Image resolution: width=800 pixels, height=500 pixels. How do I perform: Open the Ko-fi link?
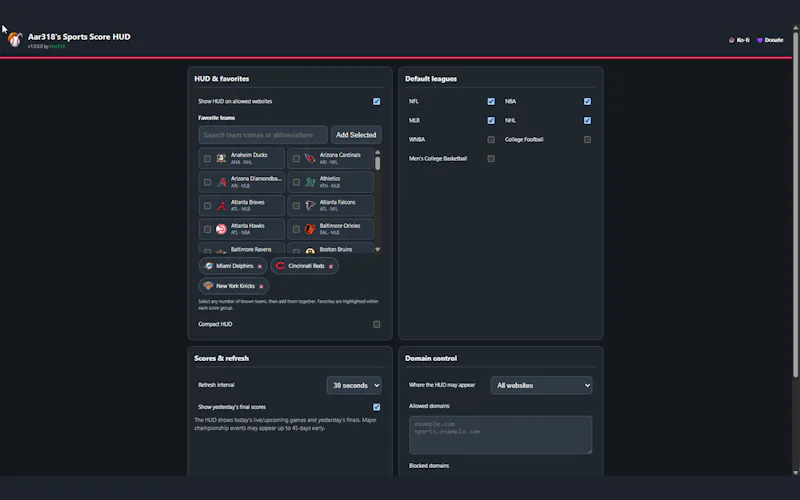739,40
